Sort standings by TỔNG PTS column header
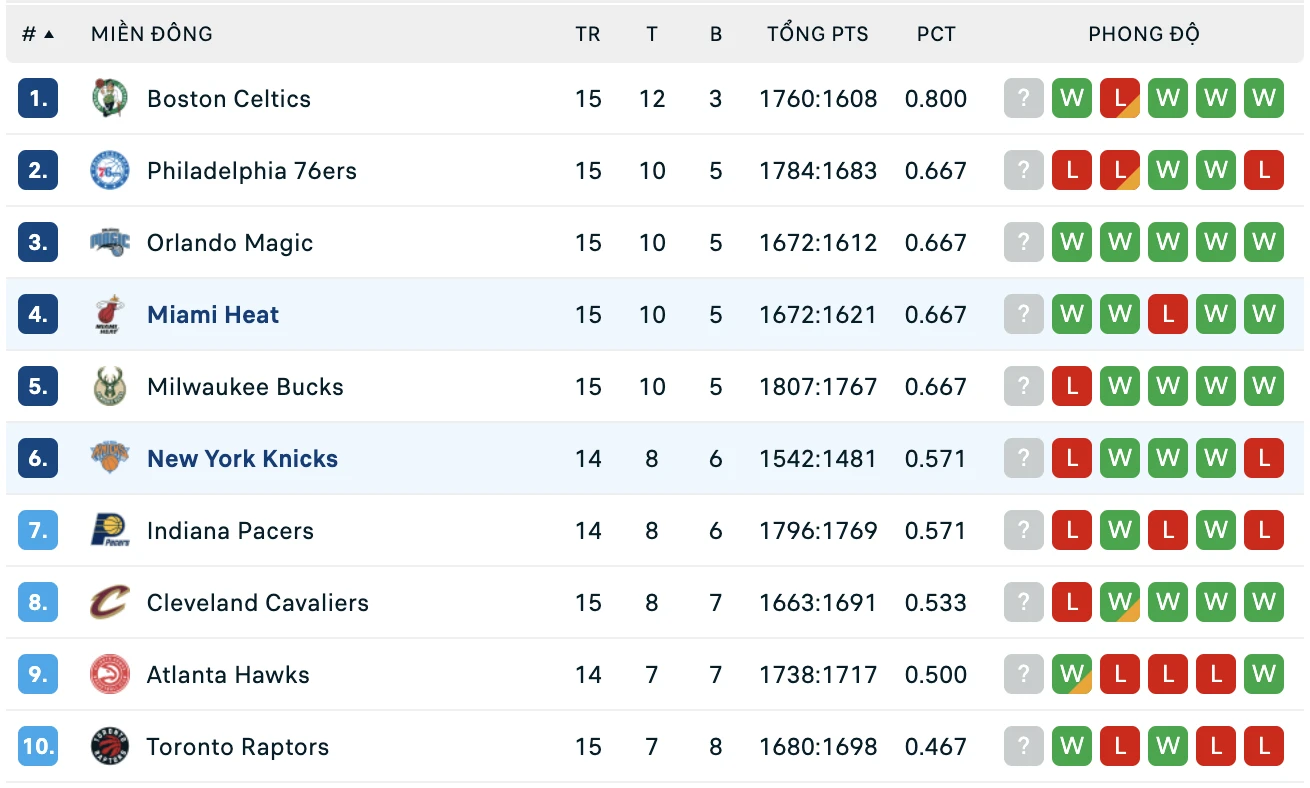 tap(818, 34)
